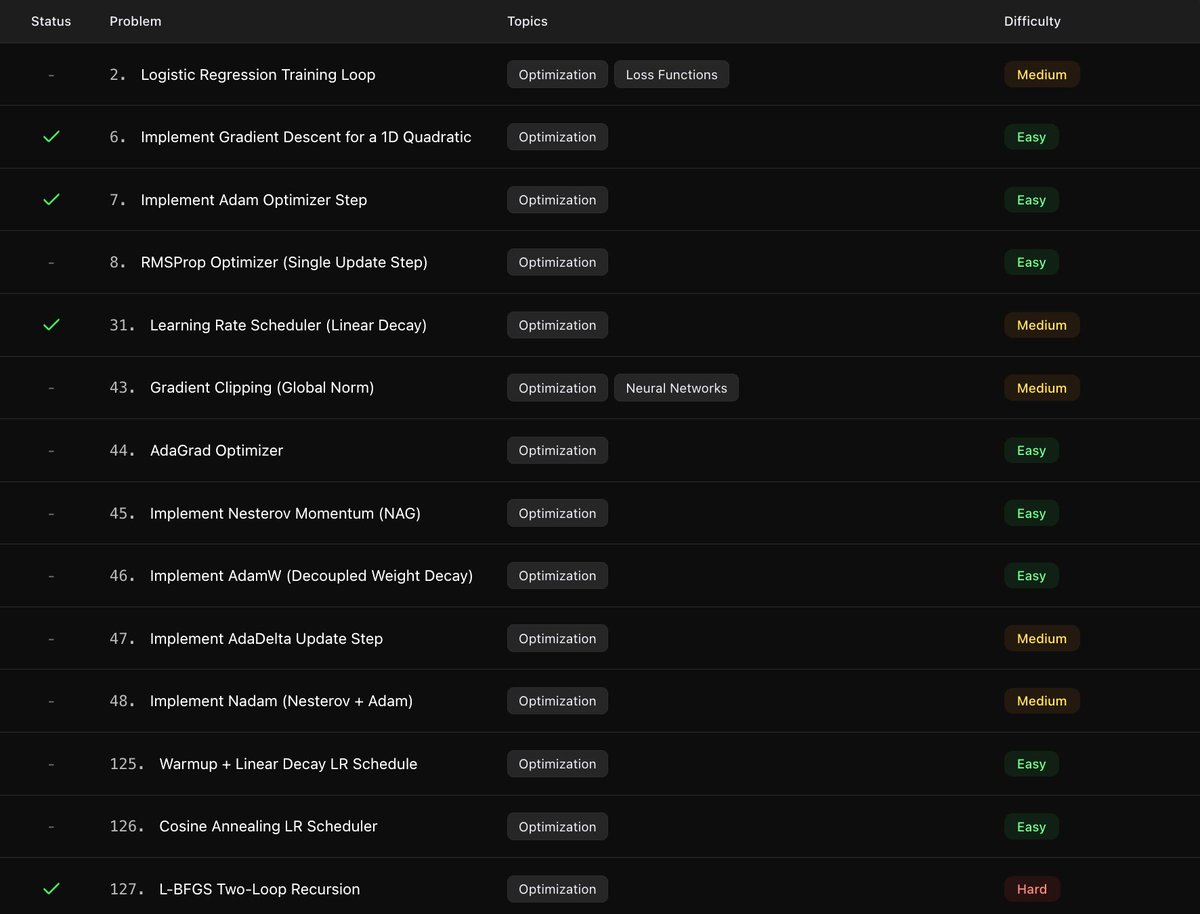Click Optimization tag on Logistic Regression row
Viewport: 1200px width, 914px height.
pyautogui.click(x=557, y=75)
